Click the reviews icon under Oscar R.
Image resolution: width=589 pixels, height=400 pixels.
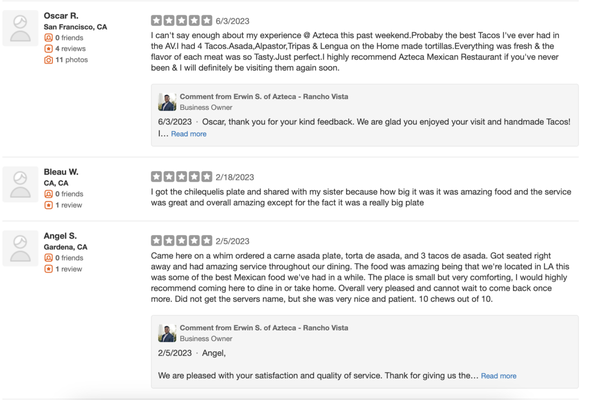(x=48, y=48)
